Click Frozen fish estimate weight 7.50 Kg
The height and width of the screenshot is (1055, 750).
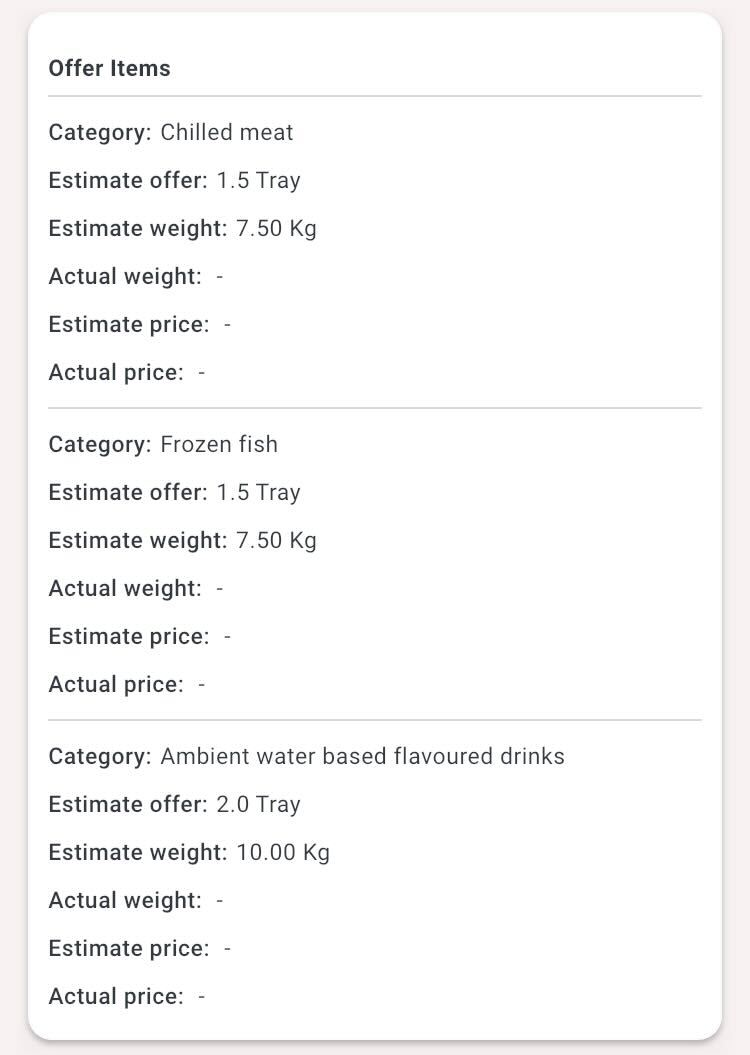coord(276,540)
